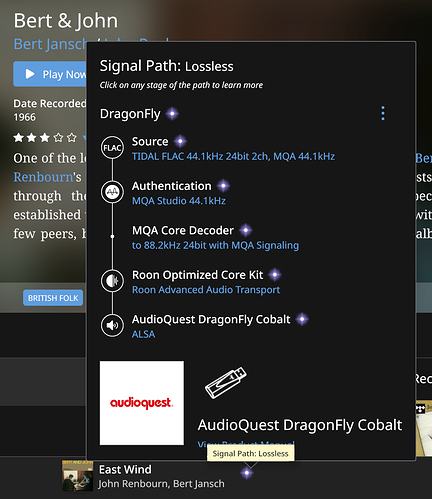Click the East Wind track title

click(125, 470)
